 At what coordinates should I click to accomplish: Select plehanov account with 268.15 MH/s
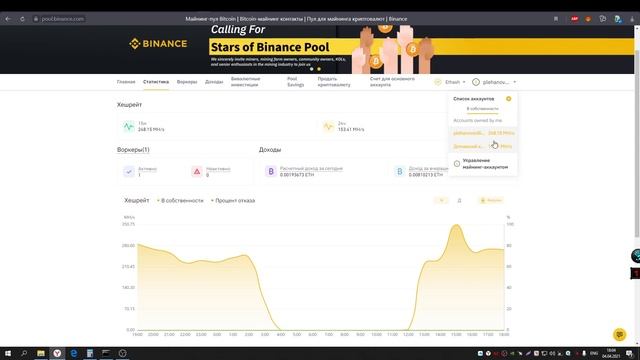[x=483, y=133]
